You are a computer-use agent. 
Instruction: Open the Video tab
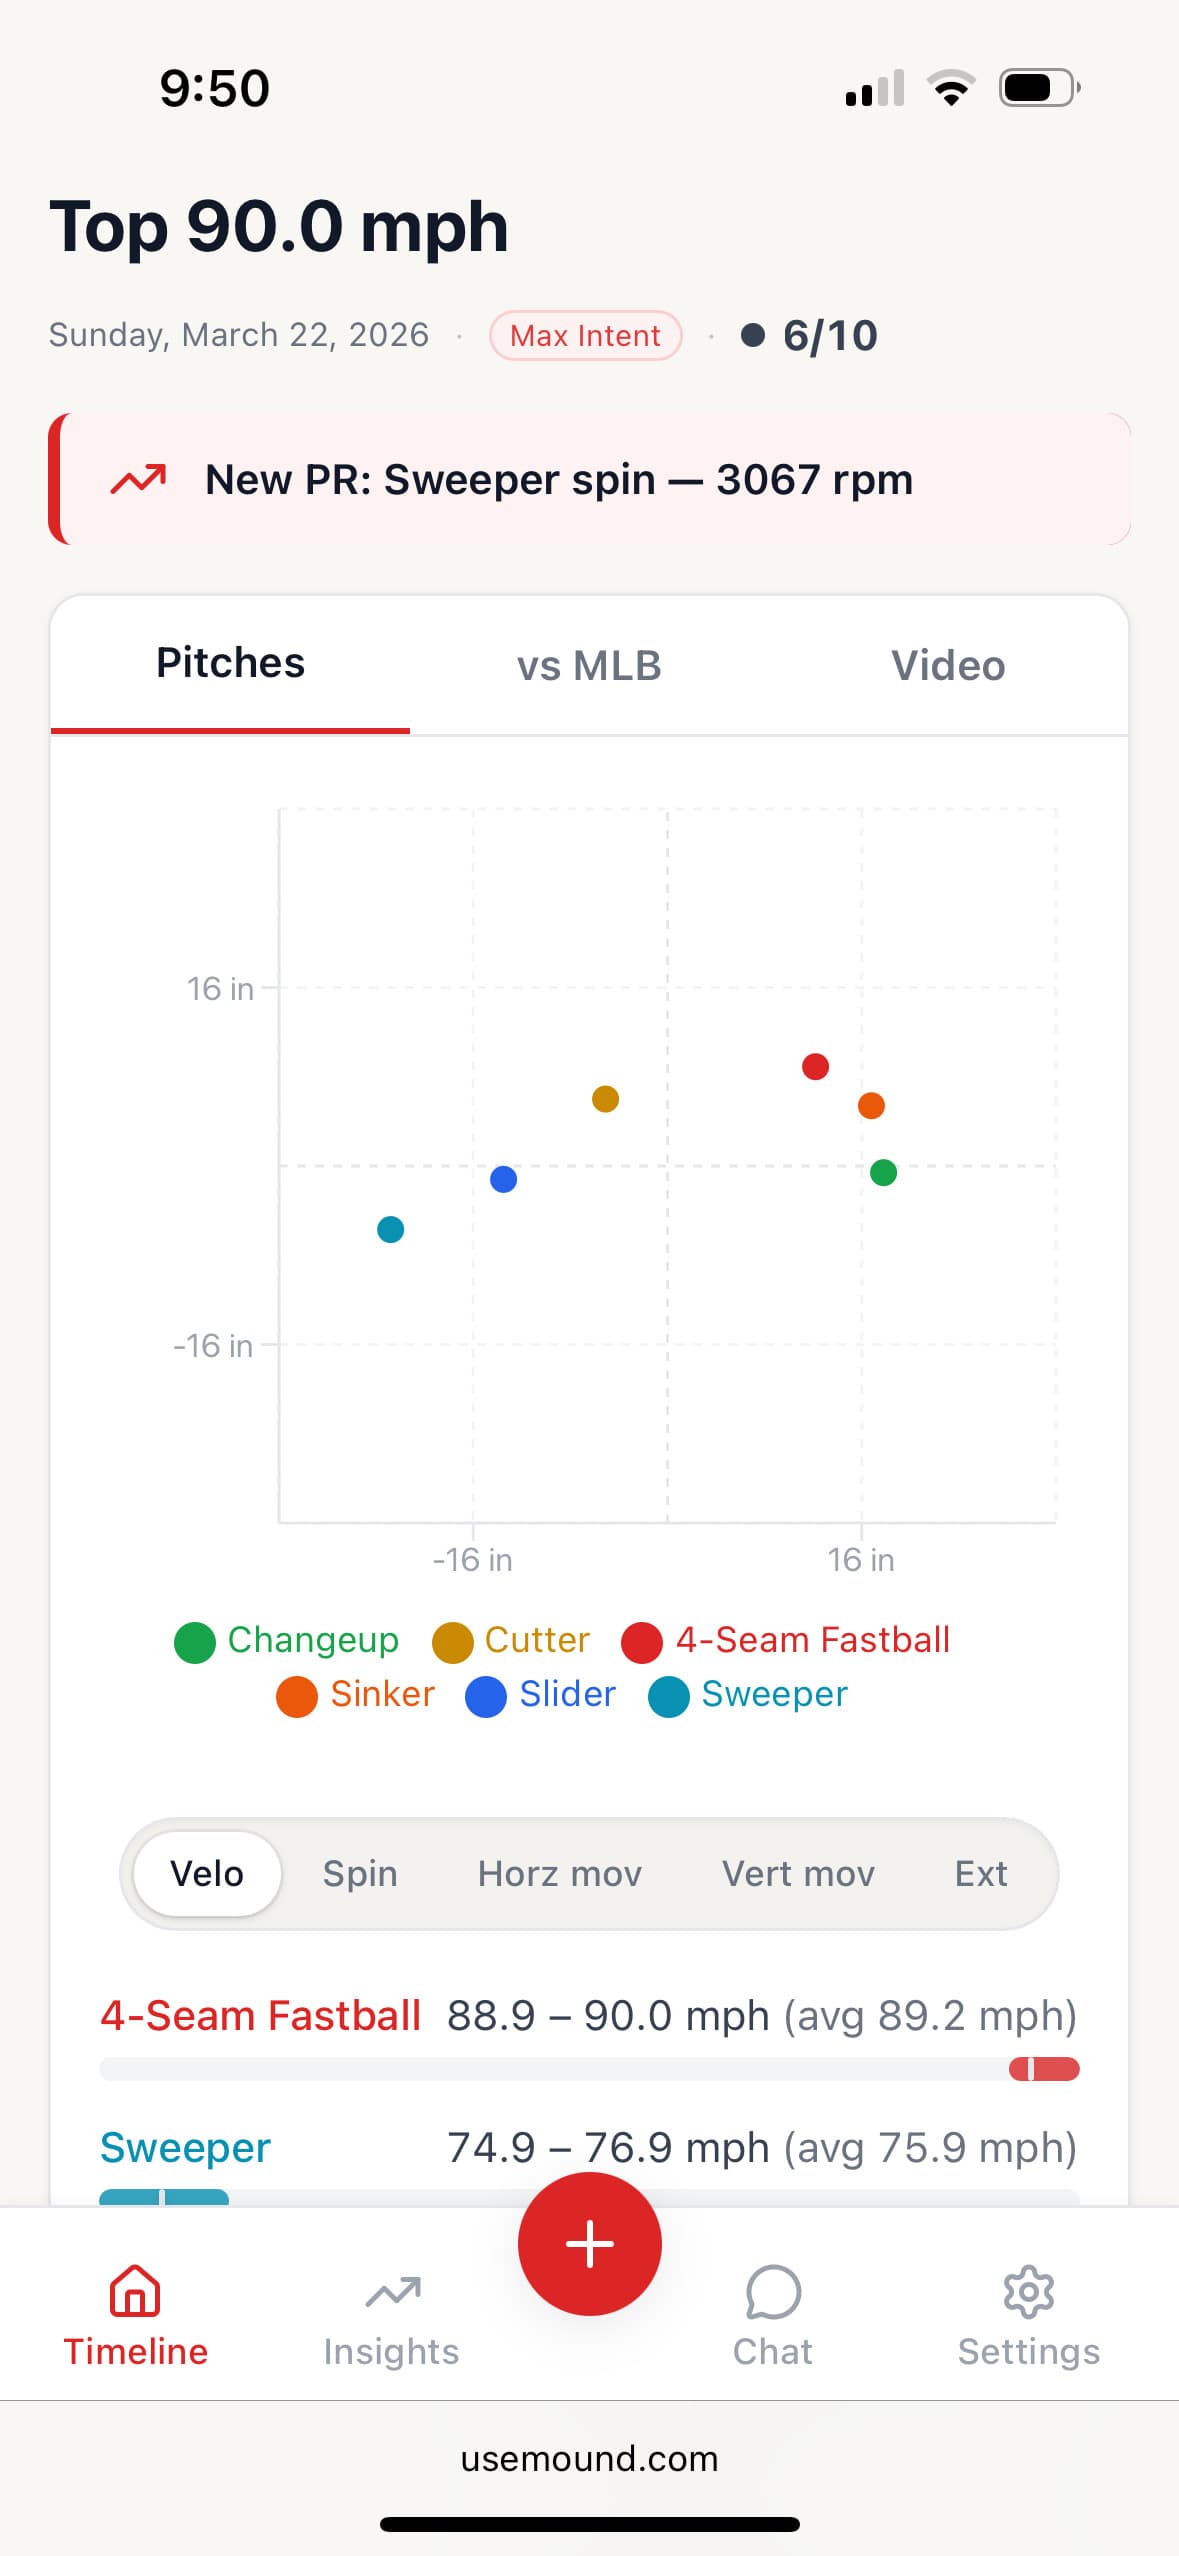pyautogui.click(x=947, y=665)
